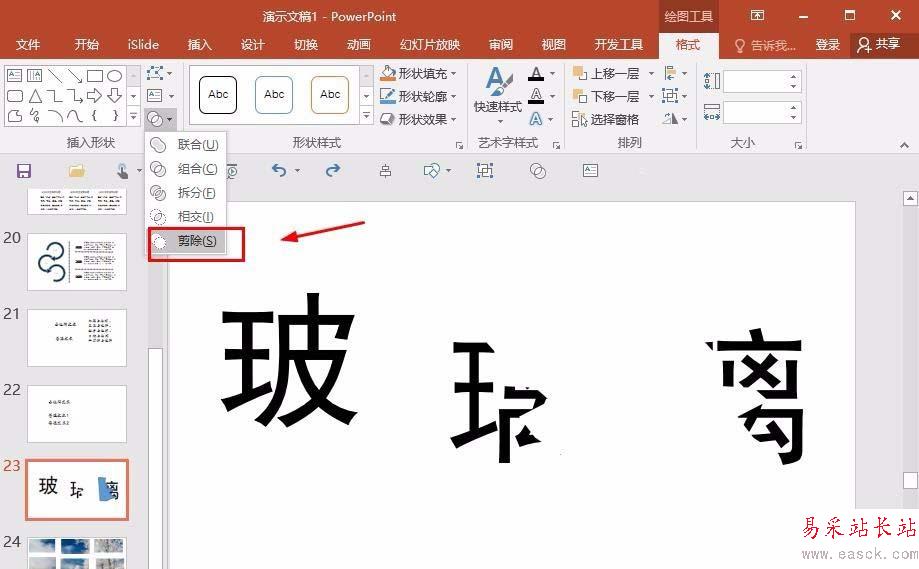Apply the blue outline Abc shape style
Screen dimensions: 919x569
(x=274, y=94)
